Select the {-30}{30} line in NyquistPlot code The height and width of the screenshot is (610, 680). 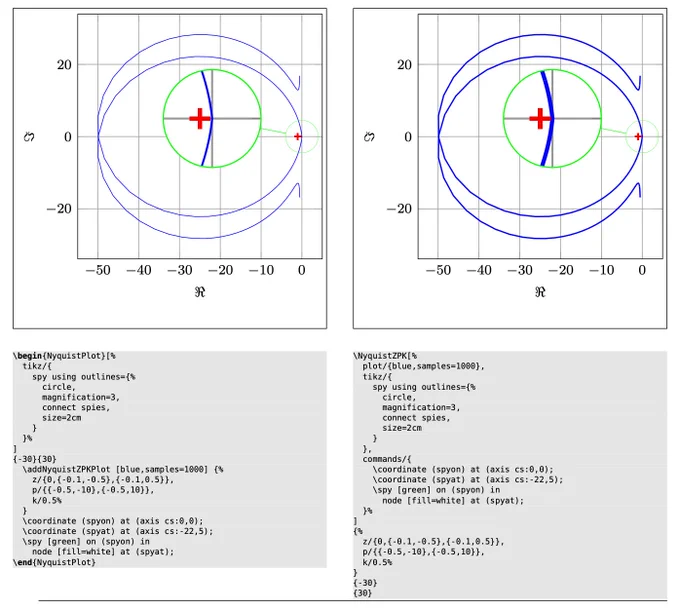coord(35,459)
